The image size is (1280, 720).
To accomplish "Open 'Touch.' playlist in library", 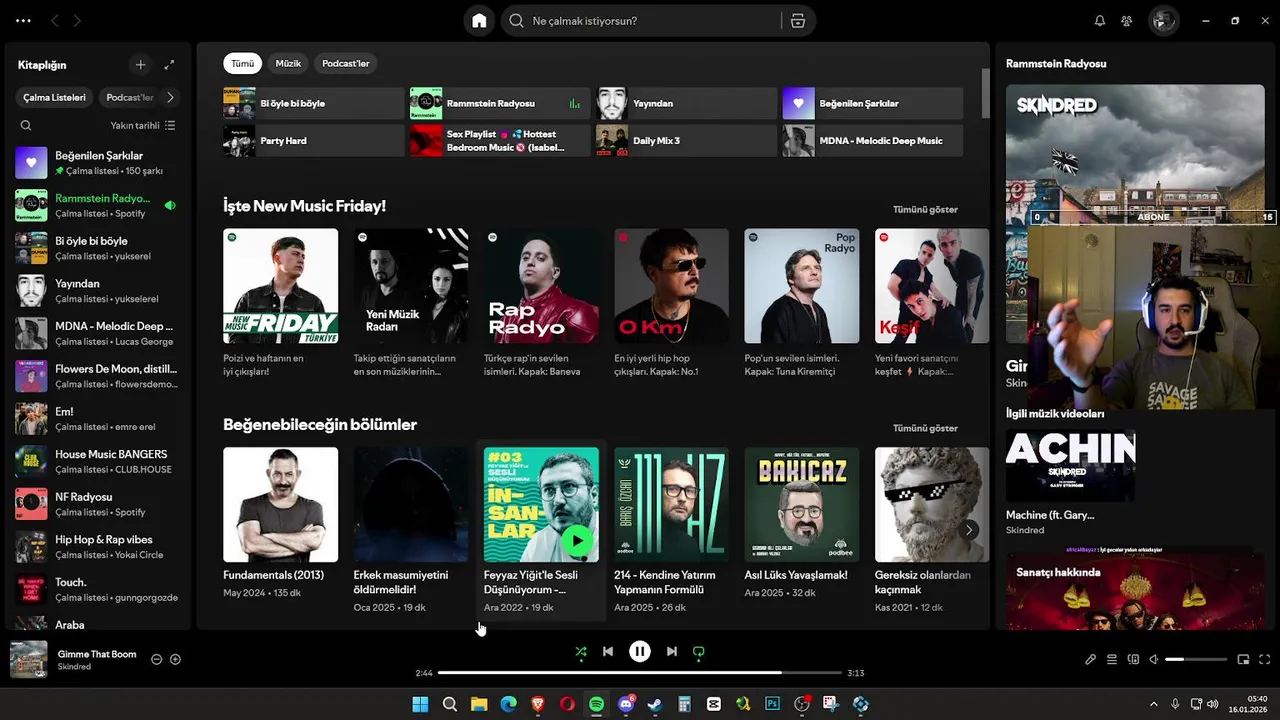I will tap(97, 589).
